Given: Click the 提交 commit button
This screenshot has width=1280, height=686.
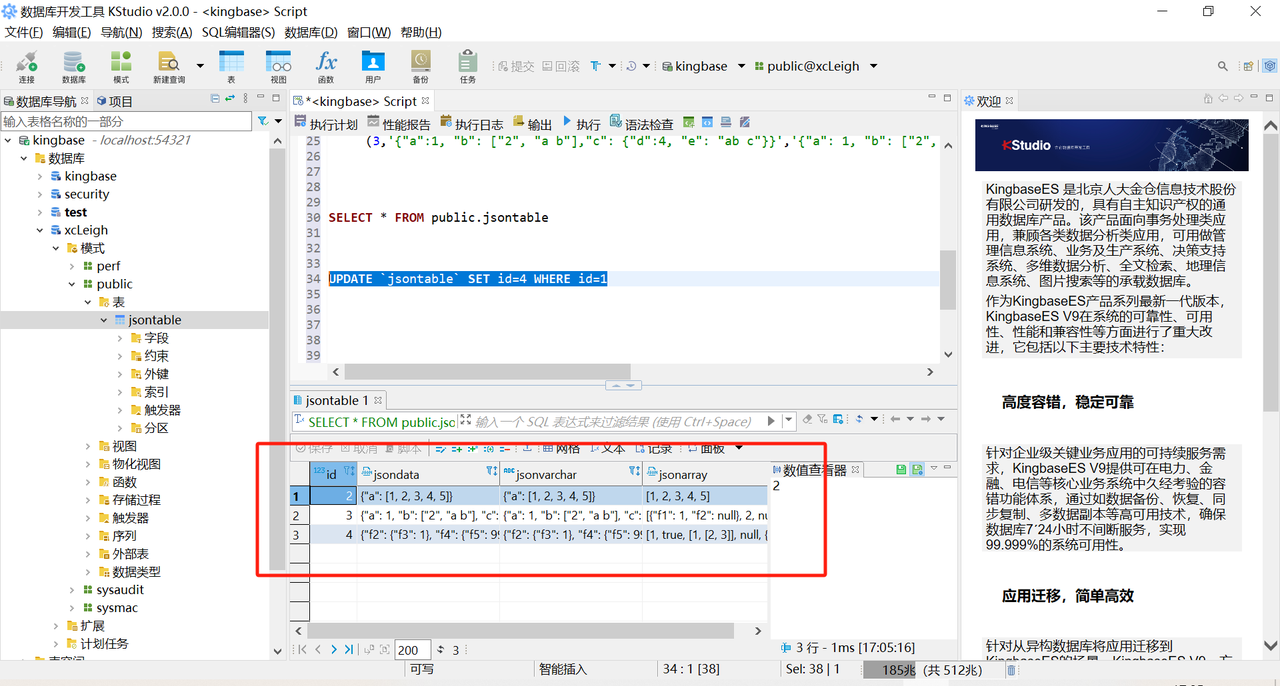Looking at the screenshot, I should (516, 66).
